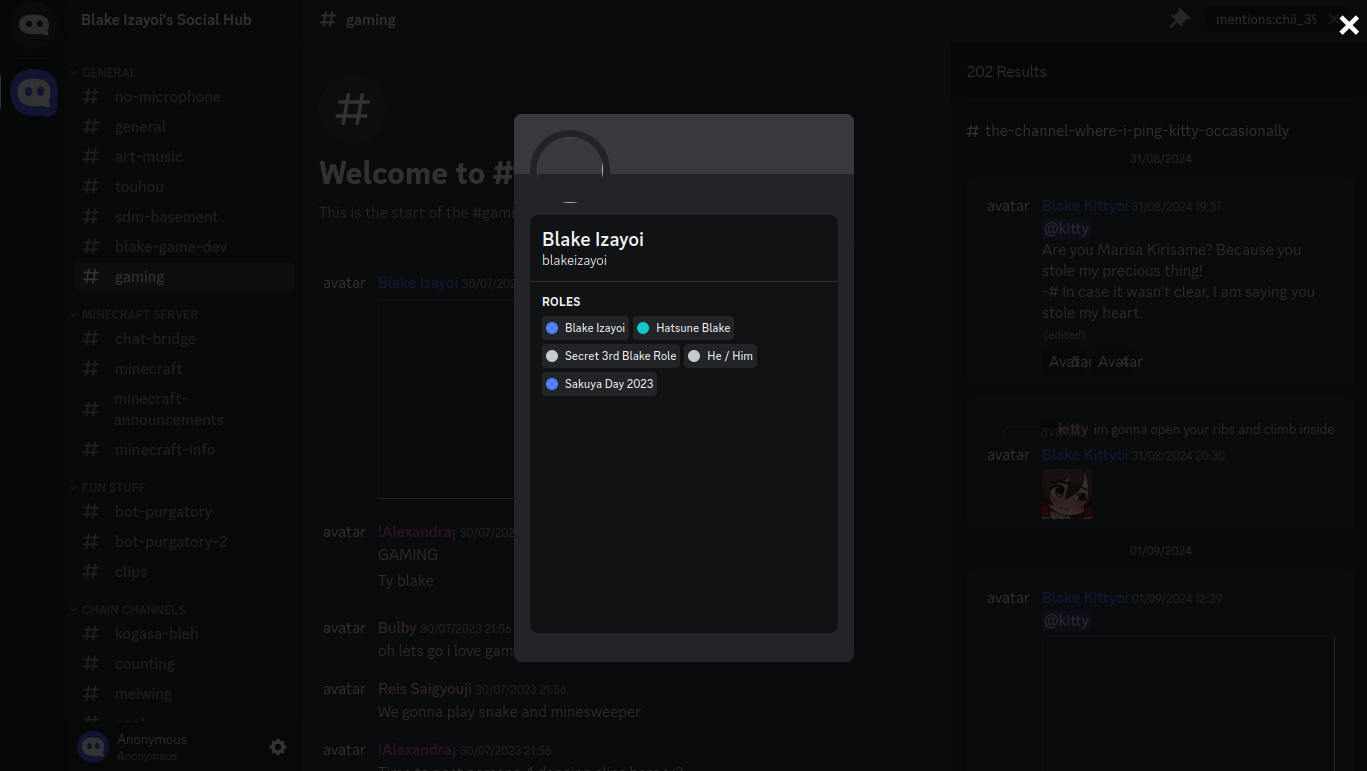The width and height of the screenshot is (1367, 771).
Task: Click He / Him grey color dot
Action: click(x=694, y=356)
